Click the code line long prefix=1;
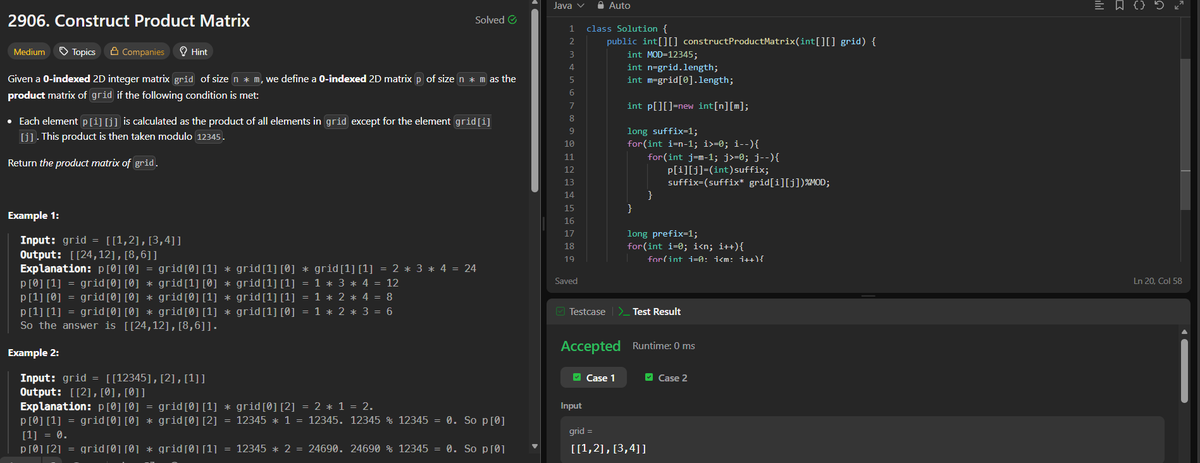The height and width of the screenshot is (463, 1200). 662,233
